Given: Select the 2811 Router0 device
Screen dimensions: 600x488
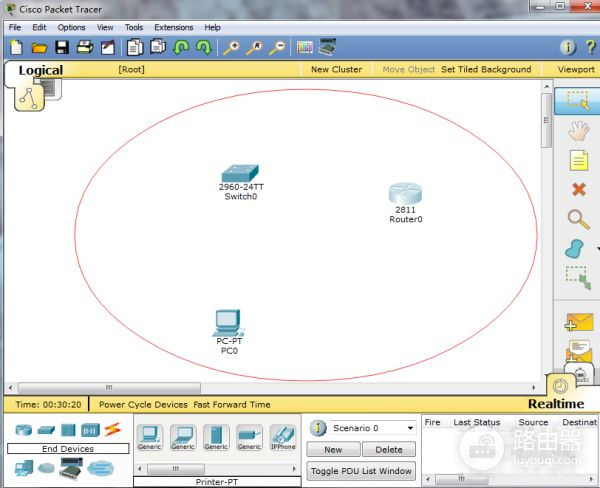Looking at the screenshot, I should (406, 195).
